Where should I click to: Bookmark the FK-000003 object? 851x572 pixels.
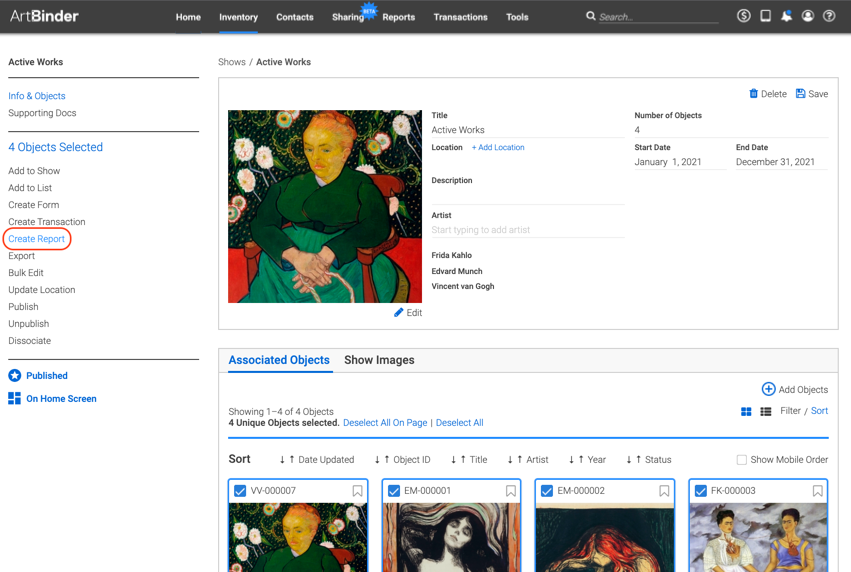(x=817, y=491)
